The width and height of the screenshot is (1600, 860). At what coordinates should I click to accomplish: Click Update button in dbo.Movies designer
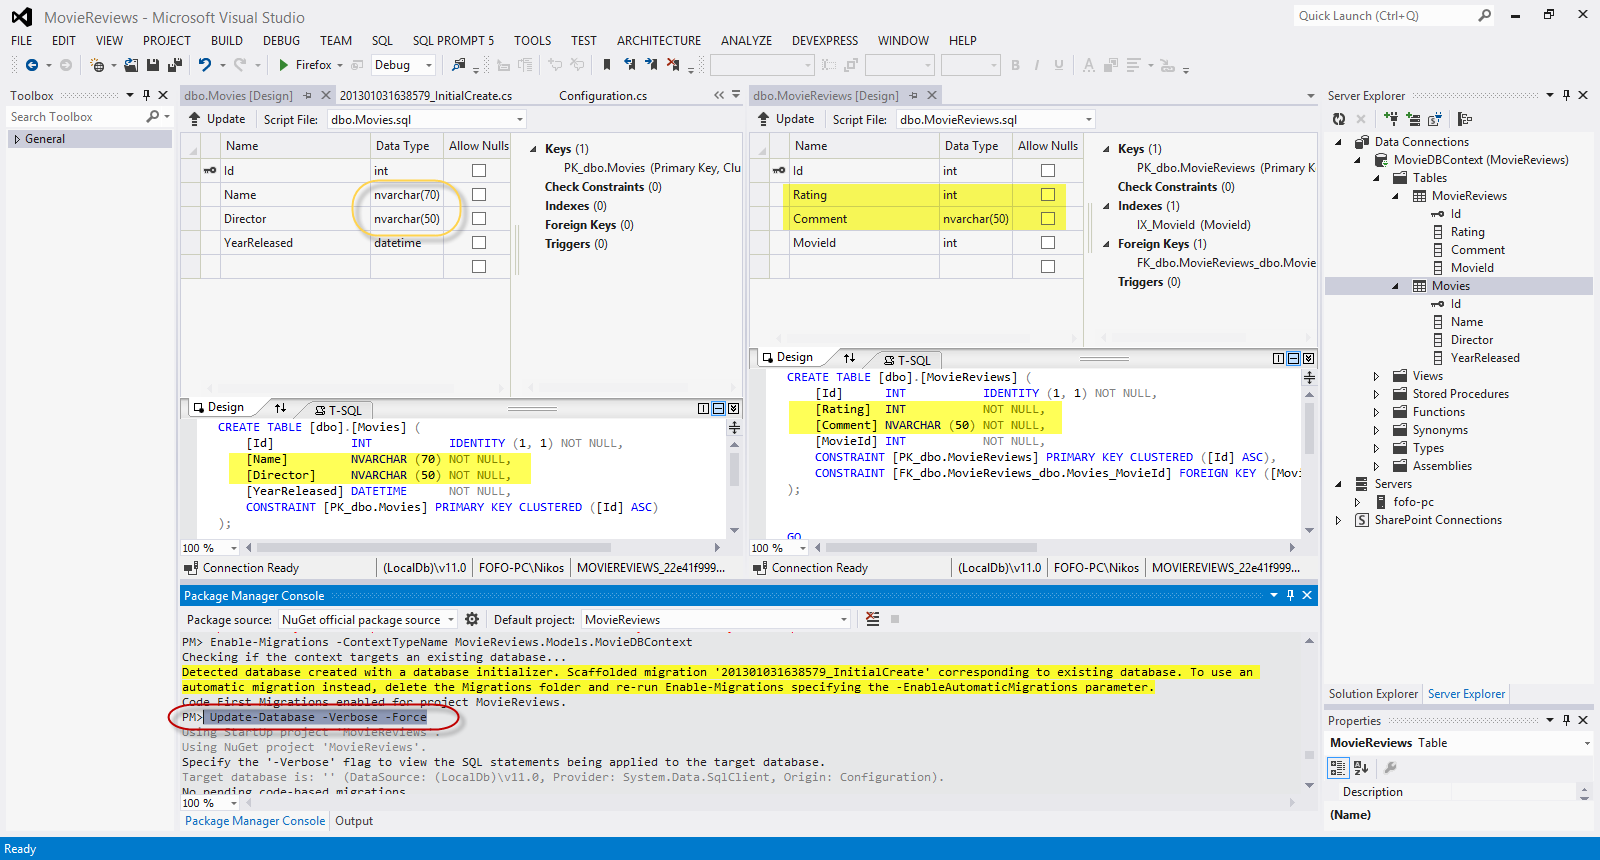point(216,119)
